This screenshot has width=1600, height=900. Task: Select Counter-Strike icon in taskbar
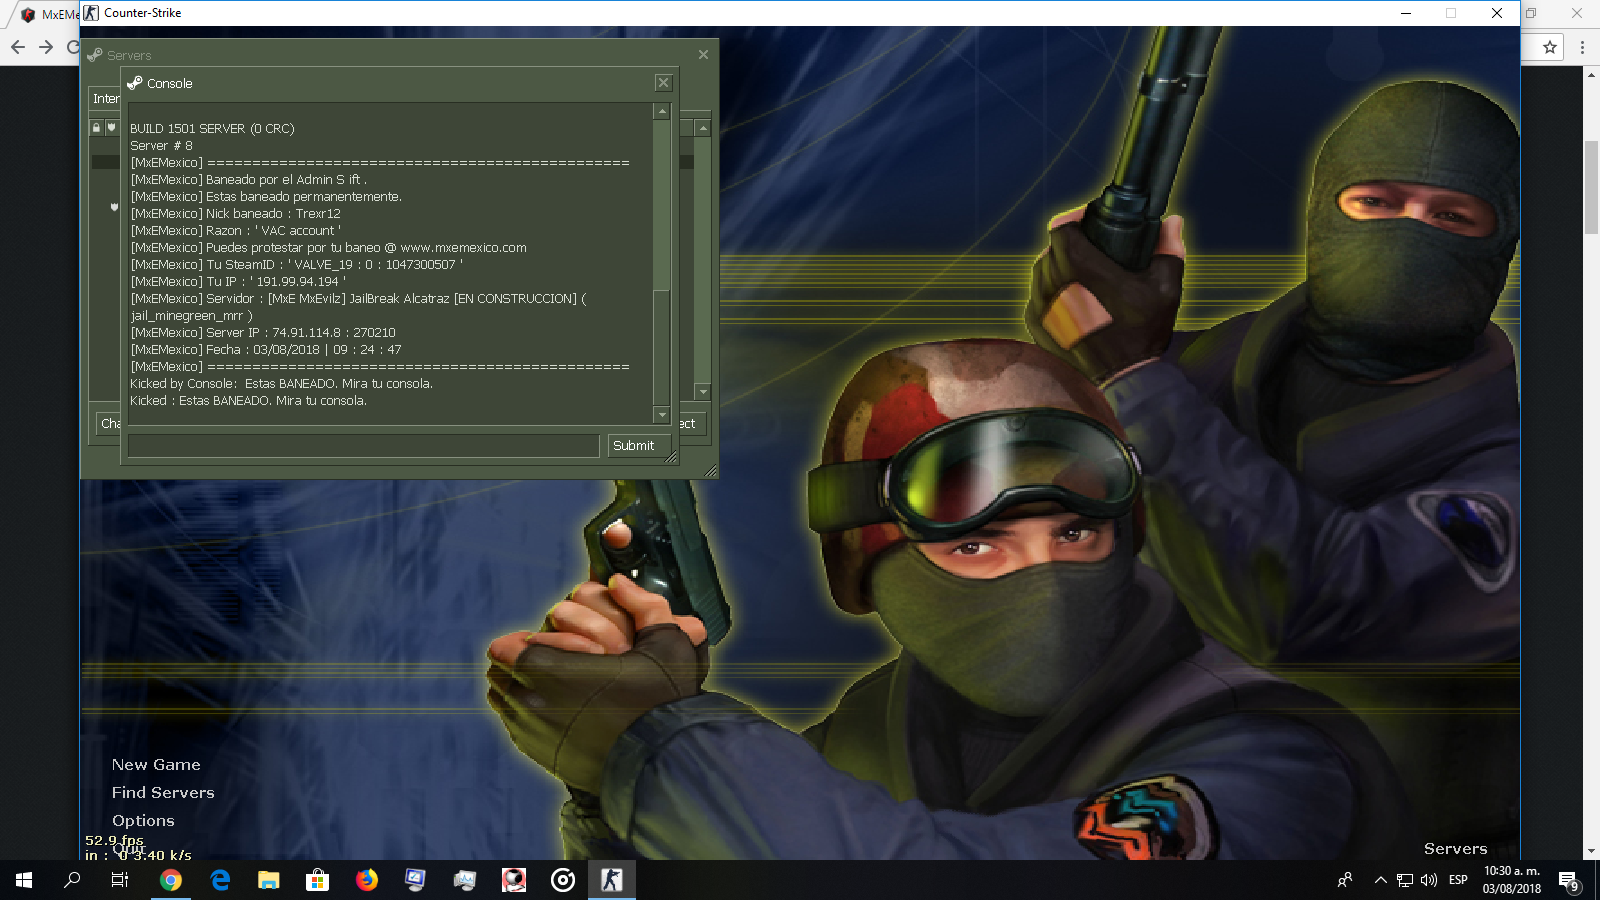click(612, 880)
